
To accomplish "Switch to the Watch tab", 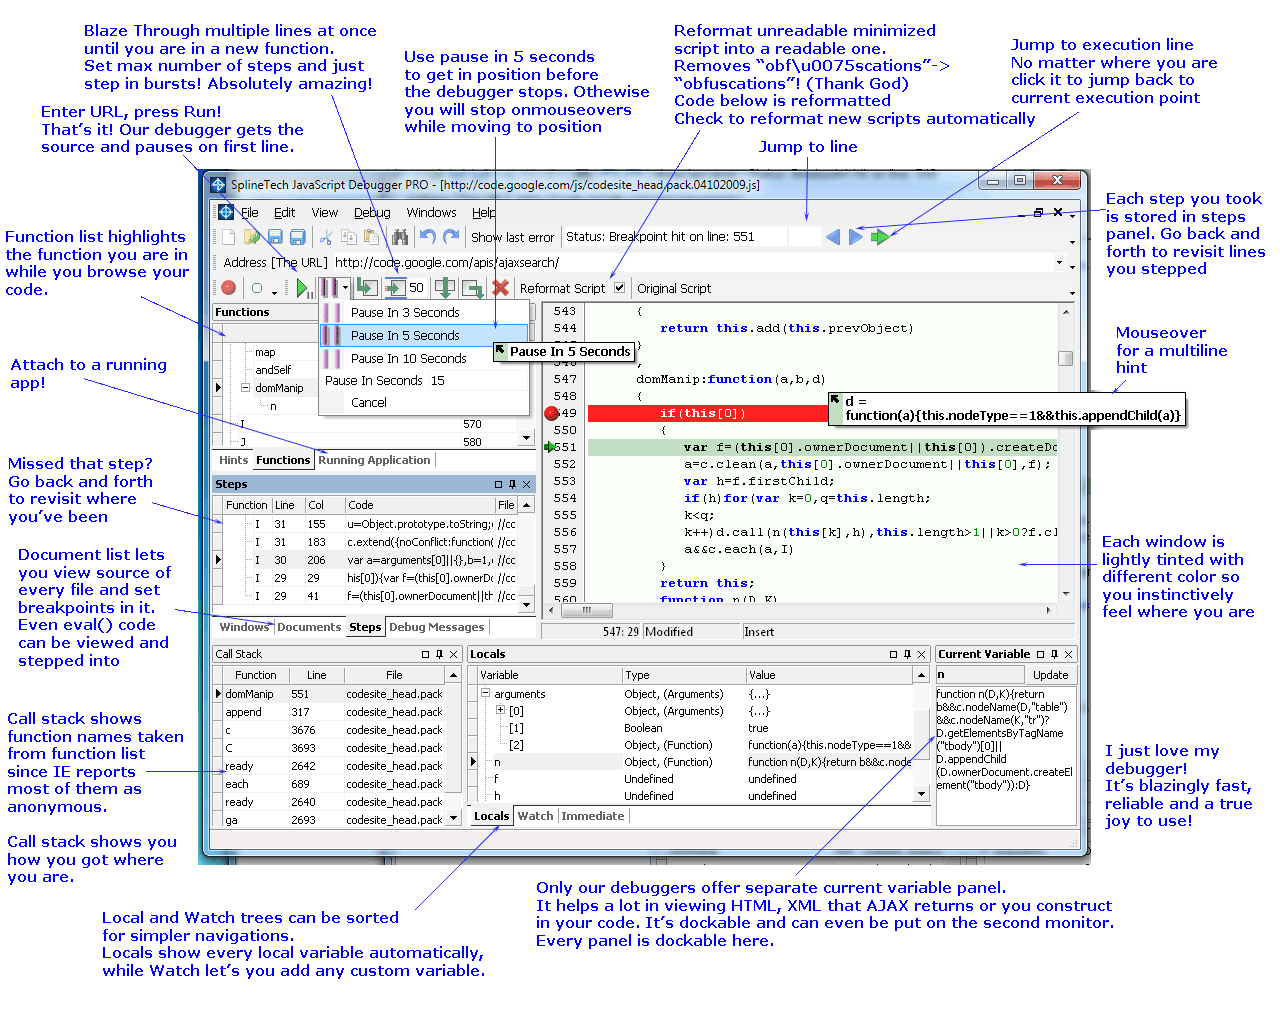I will [535, 816].
